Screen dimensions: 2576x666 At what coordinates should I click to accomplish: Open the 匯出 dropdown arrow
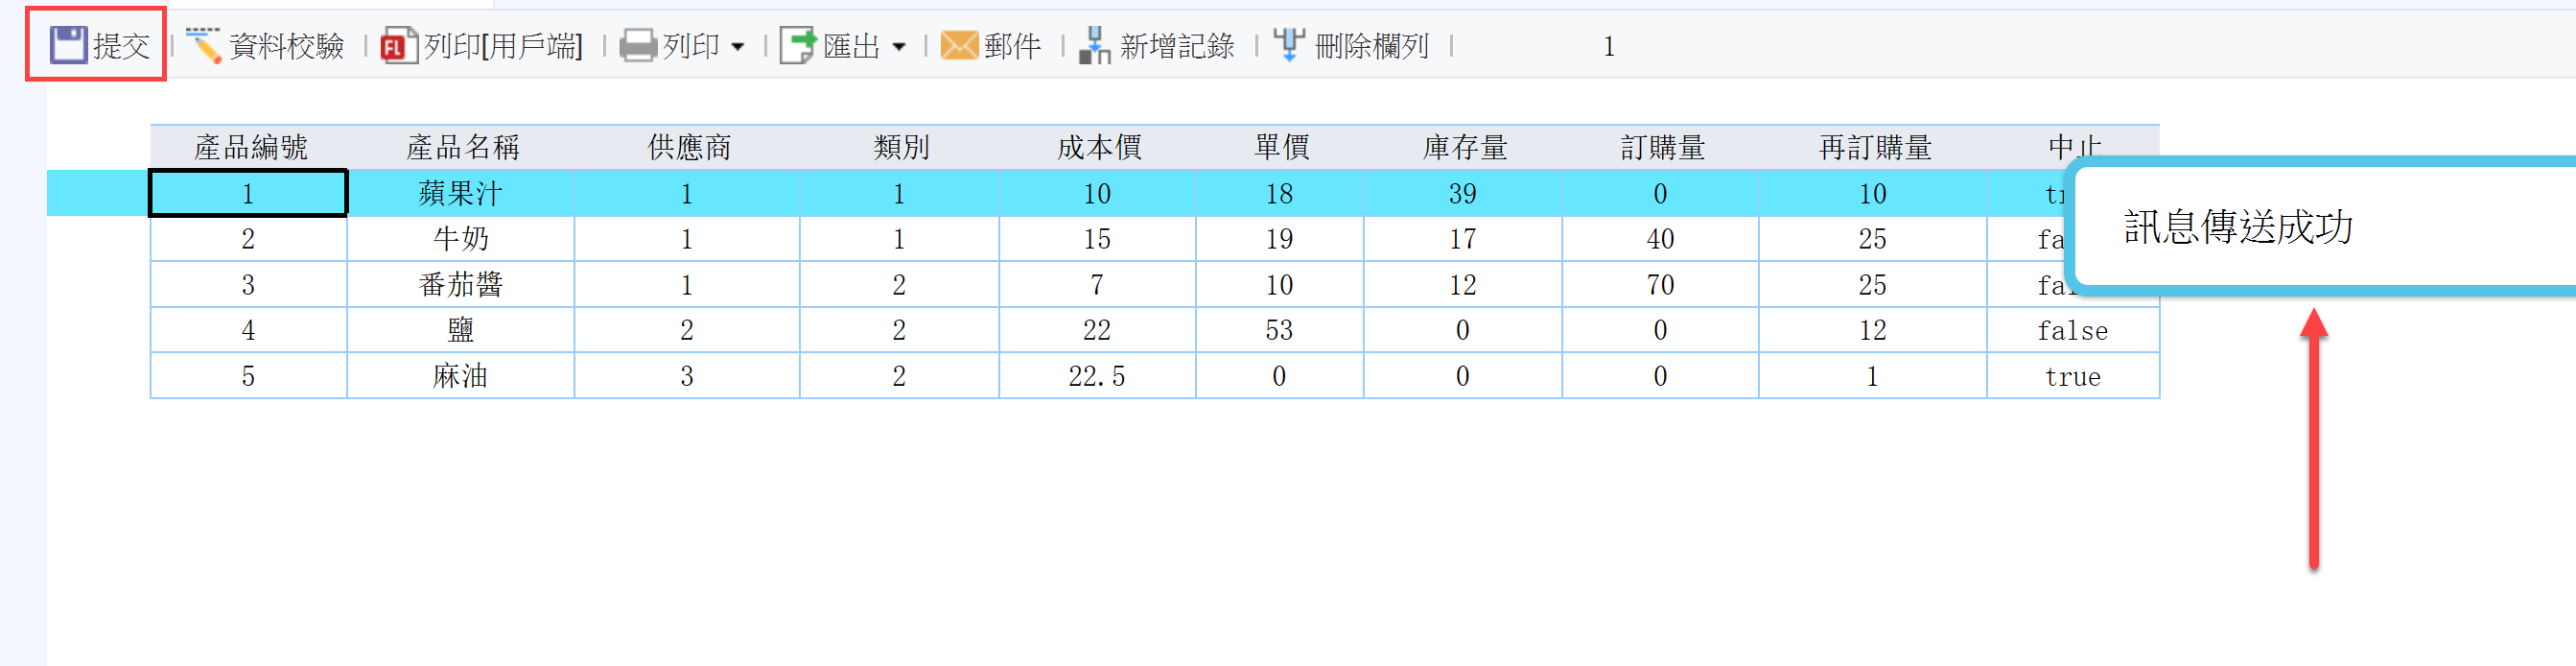coord(898,47)
